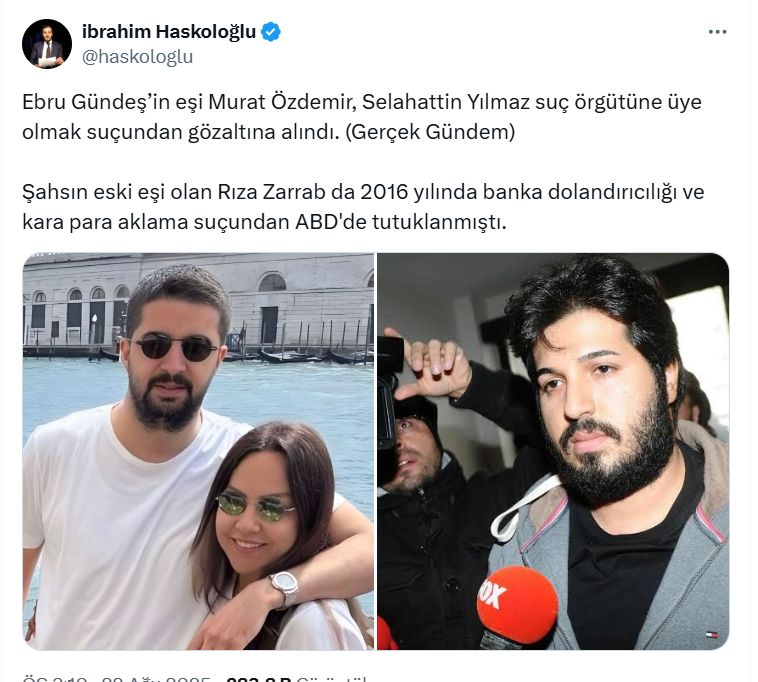The image size is (758, 682).
Task: Click the wristwatch in the left photo
Action: click(284, 587)
